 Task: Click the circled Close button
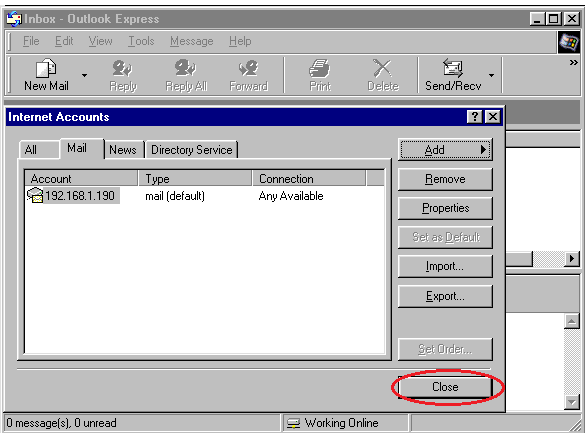coord(445,387)
